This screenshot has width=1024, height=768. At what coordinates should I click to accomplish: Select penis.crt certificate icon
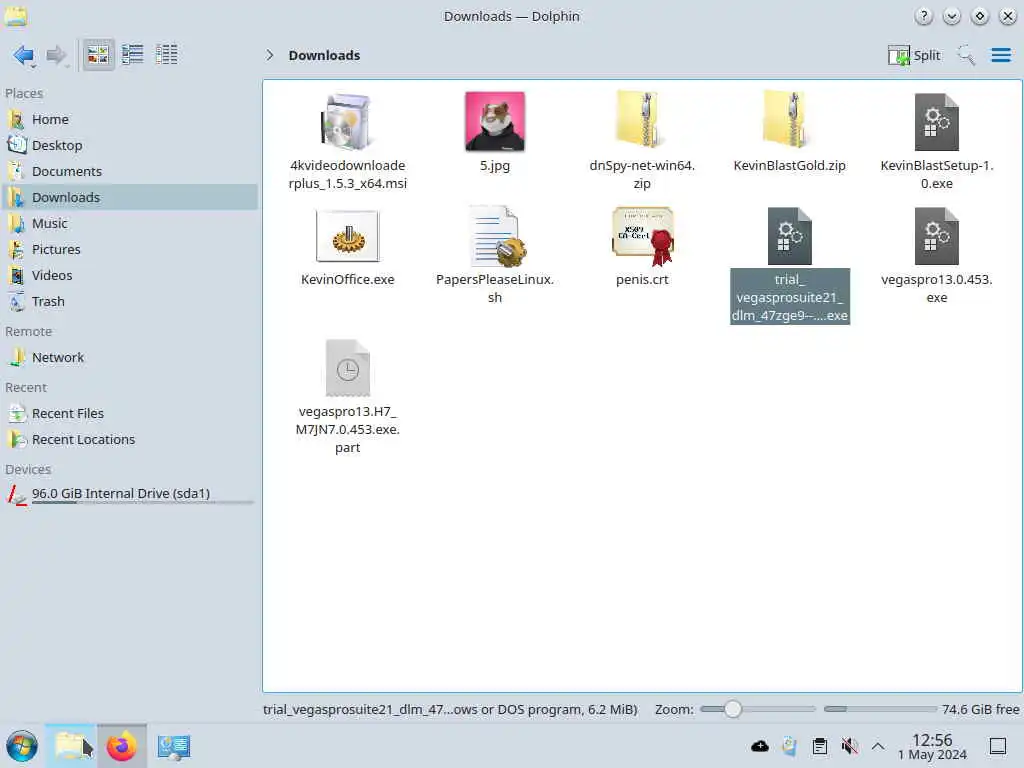[641, 236]
